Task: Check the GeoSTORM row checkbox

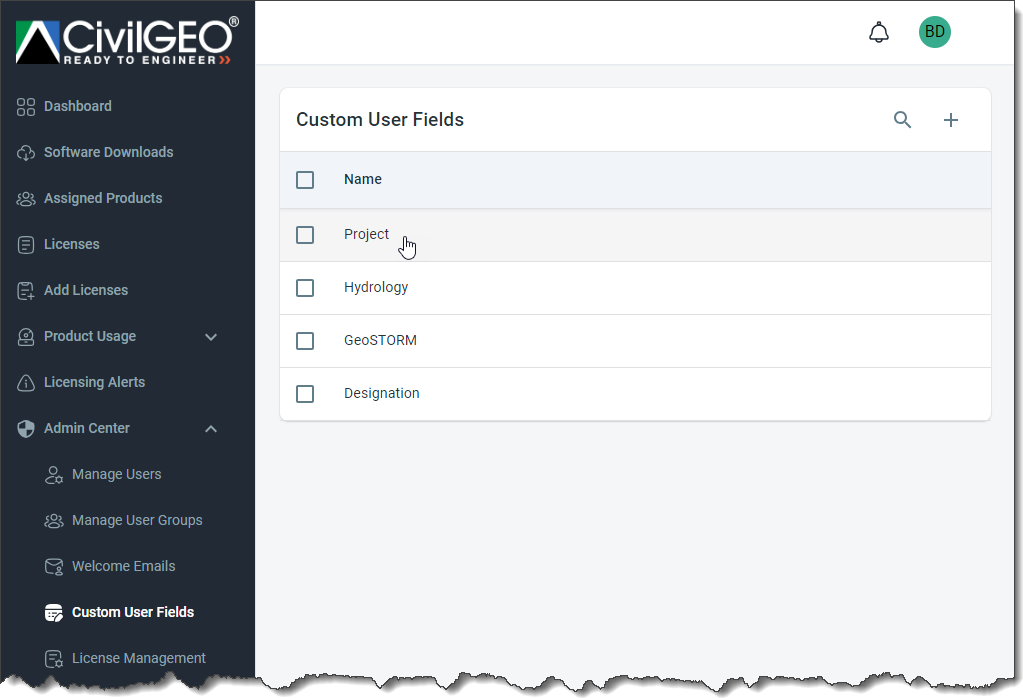Action: point(305,341)
